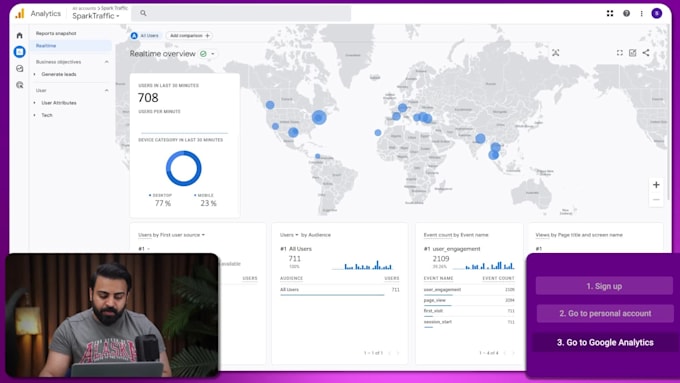Open the three-dot more options menu

pyautogui.click(x=641, y=13)
